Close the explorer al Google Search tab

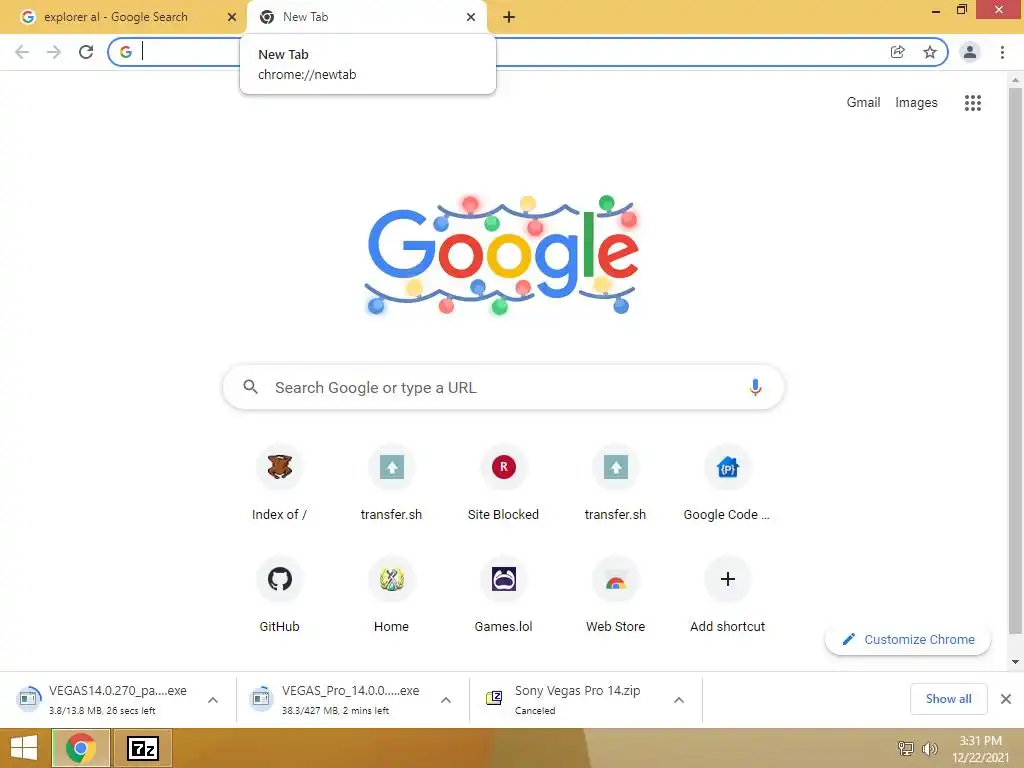coord(232,17)
